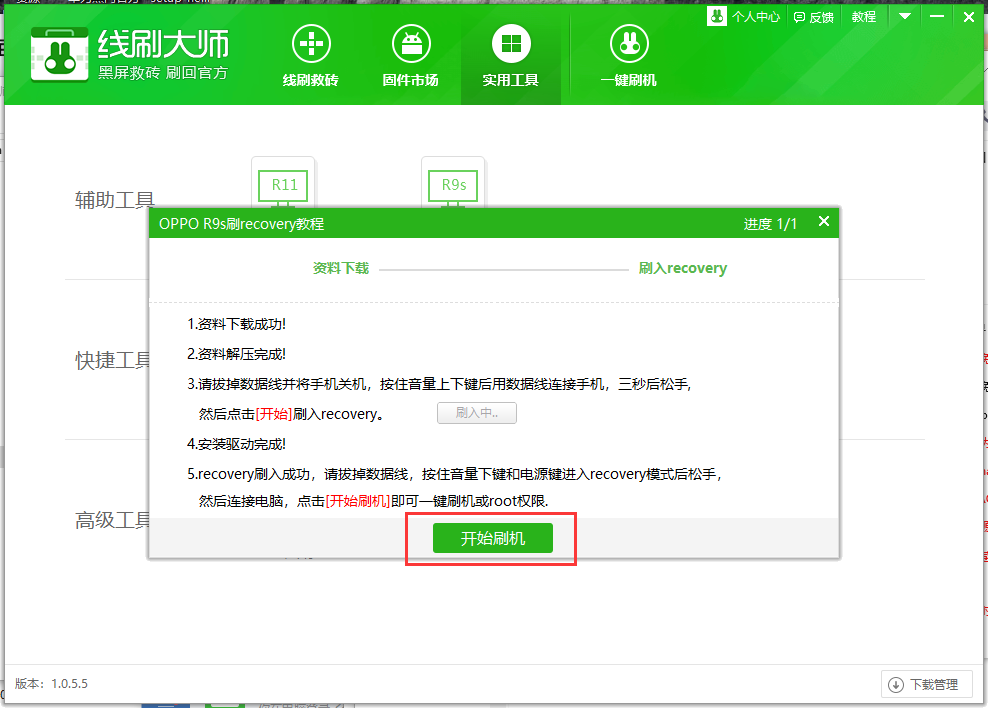Click the 下载管理 download arrow icon
Image resolution: width=988 pixels, height=708 pixels.
pyautogui.click(x=895, y=685)
